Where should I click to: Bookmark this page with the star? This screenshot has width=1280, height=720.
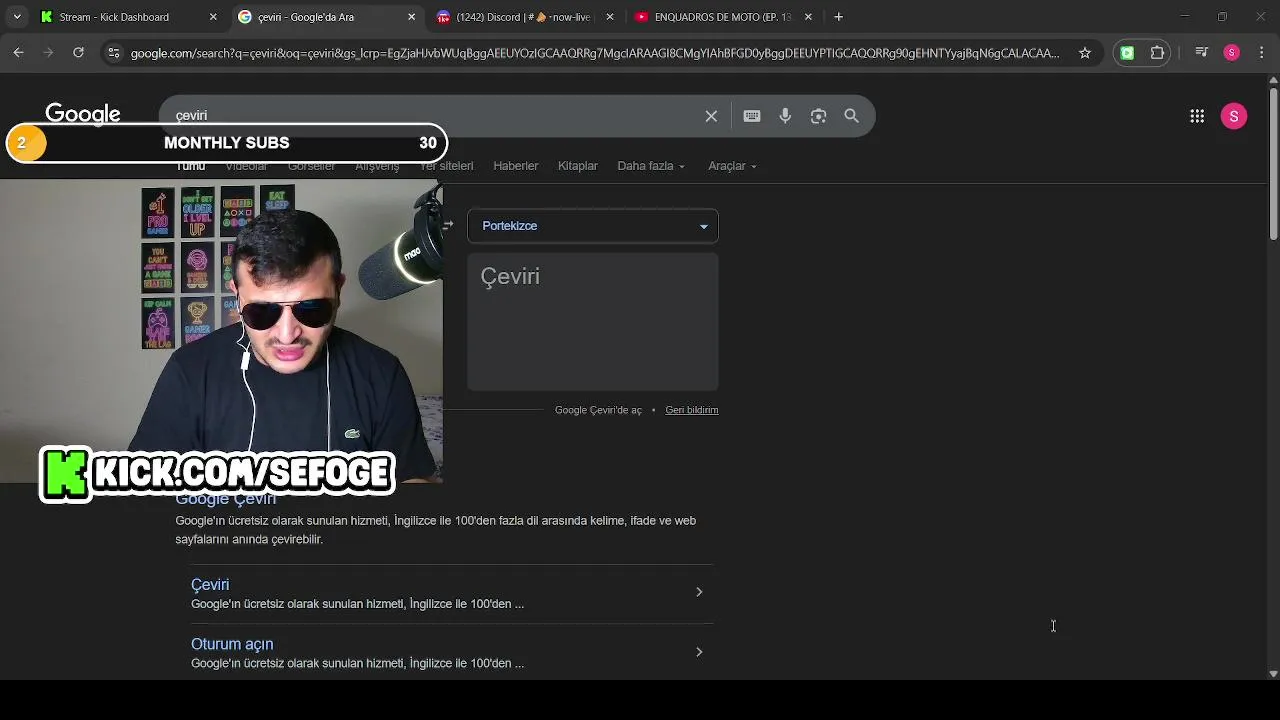tap(1085, 53)
